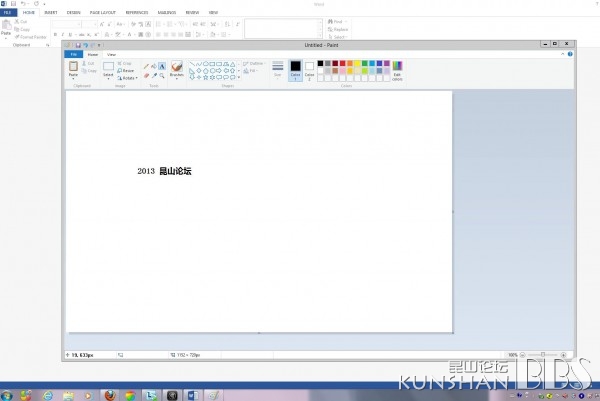Click Edit colors in Paint
600x401 pixels.
pos(397,70)
